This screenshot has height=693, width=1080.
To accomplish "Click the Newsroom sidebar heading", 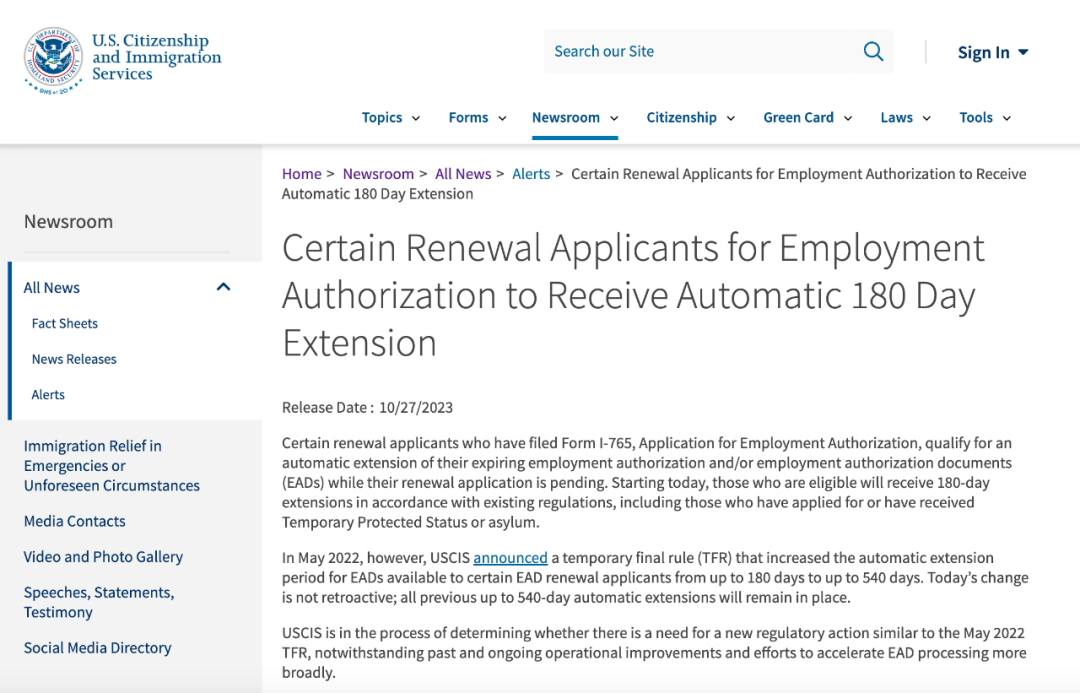I will click(68, 222).
